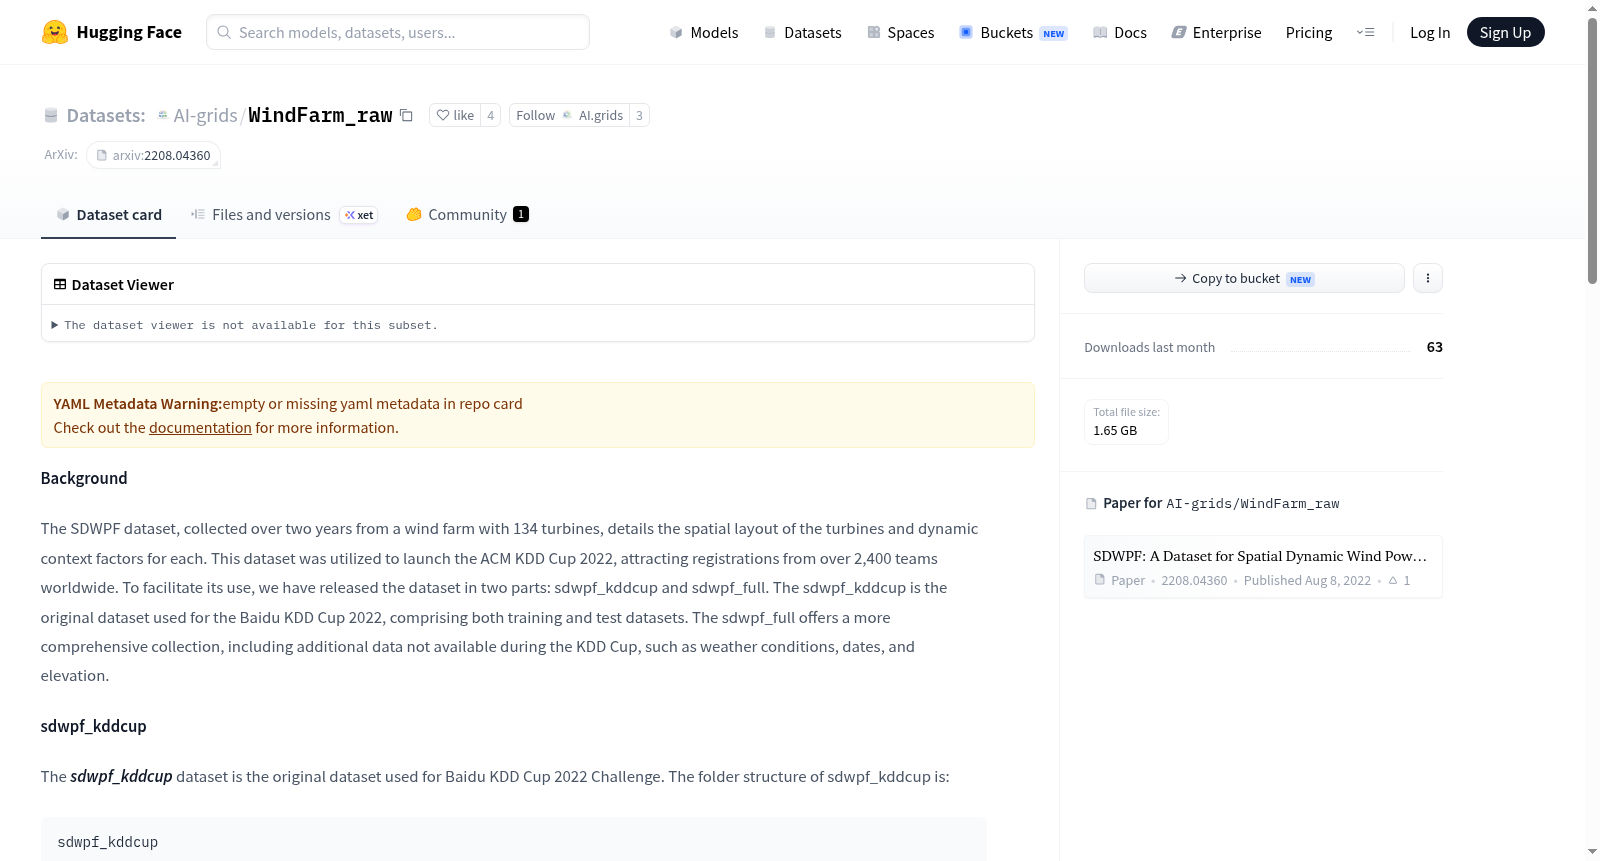The width and height of the screenshot is (1600, 861).
Task: Click the NEW badge beside Buckets
Action: click(x=1054, y=33)
